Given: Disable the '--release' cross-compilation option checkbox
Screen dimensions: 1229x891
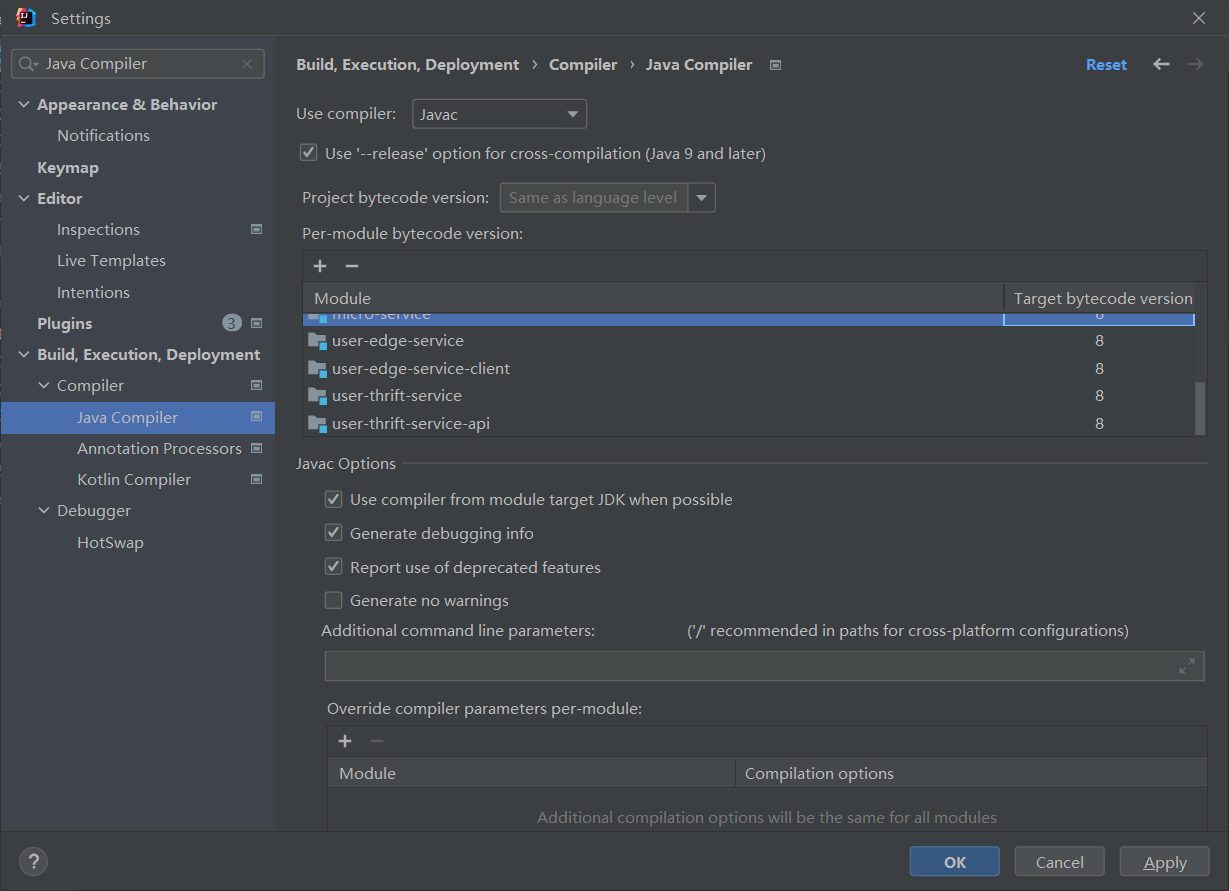Looking at the screenshot, I should (x=309, y=153).
